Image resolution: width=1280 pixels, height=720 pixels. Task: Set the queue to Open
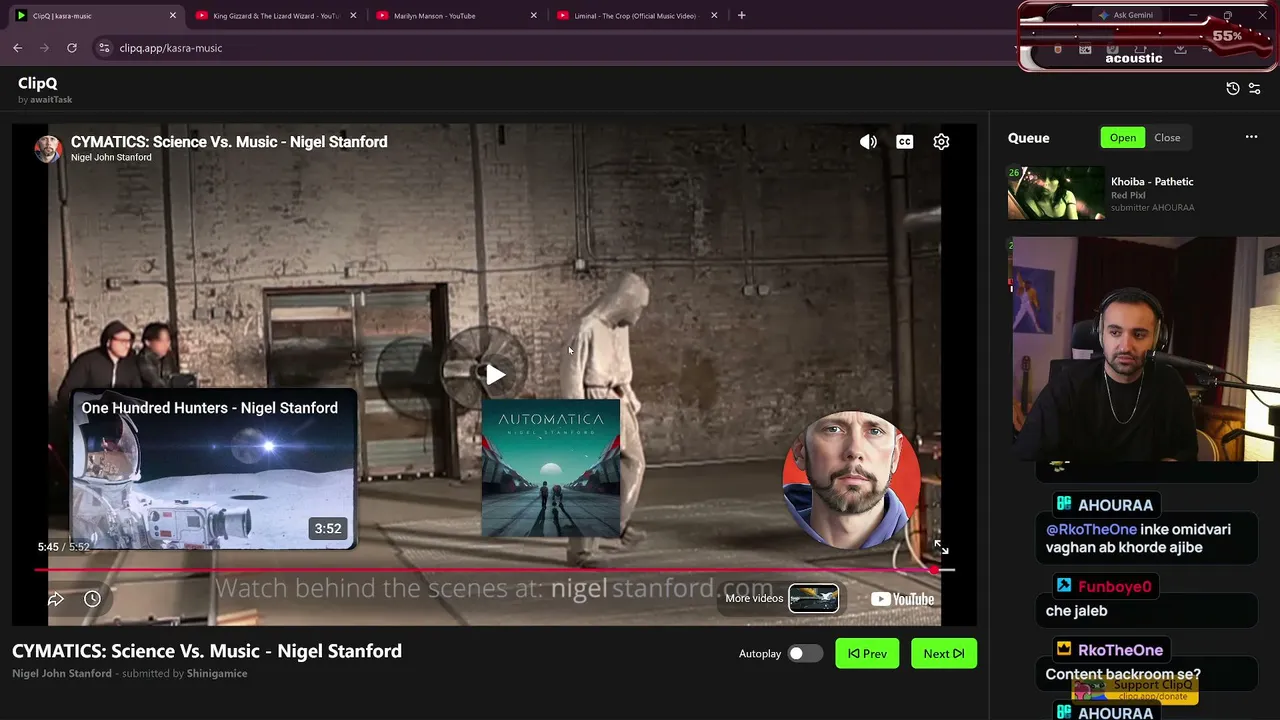1123,138
